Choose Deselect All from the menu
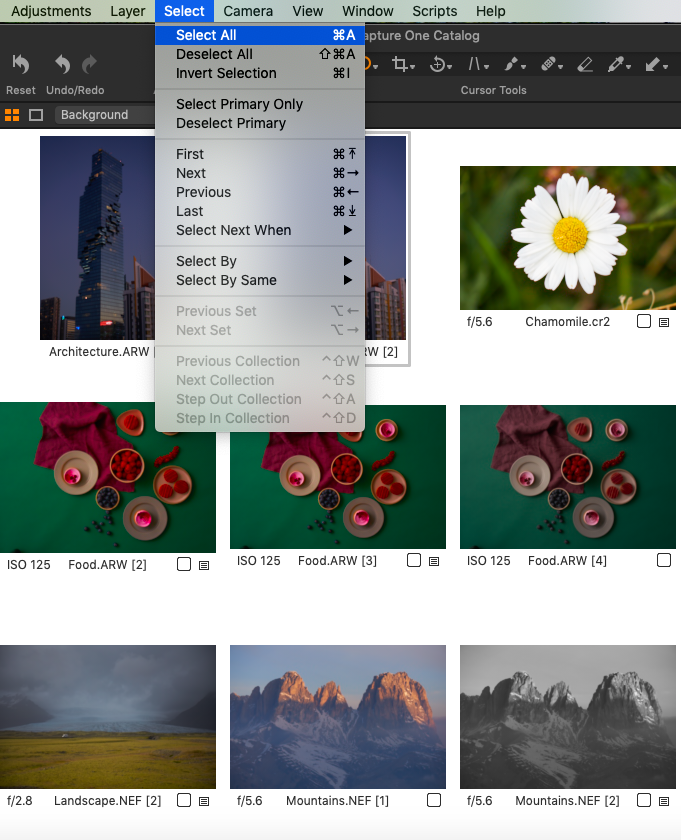Image resolution: width=681 pixels, height=840 pixels. (x=260, y=54)
